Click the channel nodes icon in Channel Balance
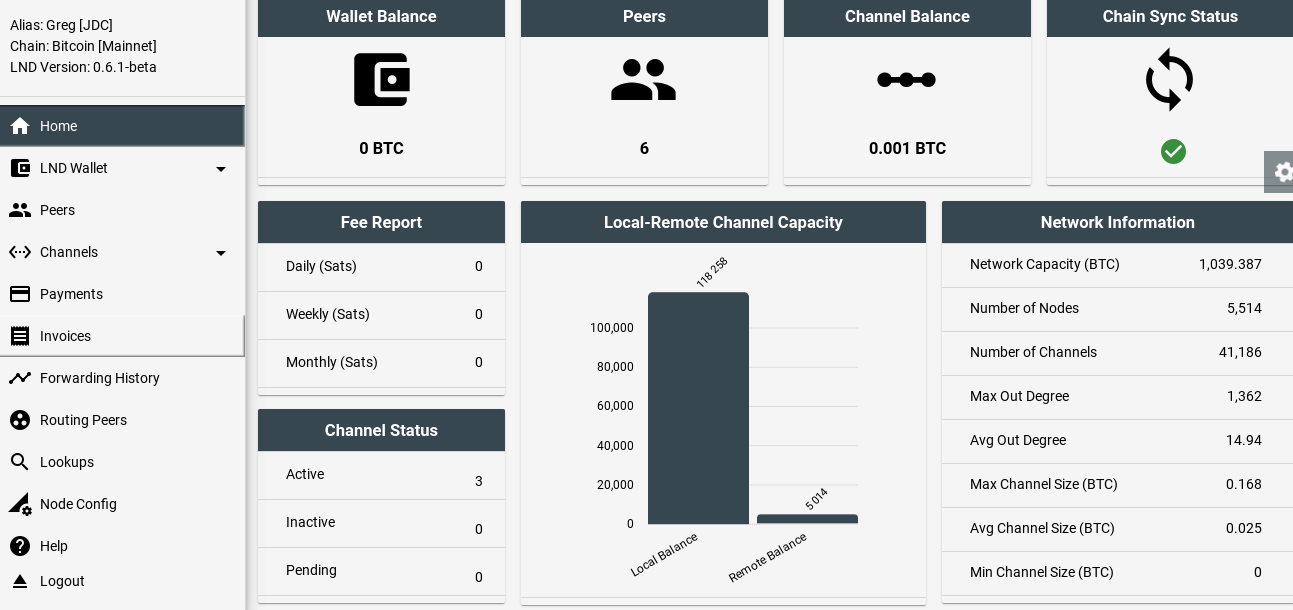Screen dimensions: 1293x610 (906, 80)
